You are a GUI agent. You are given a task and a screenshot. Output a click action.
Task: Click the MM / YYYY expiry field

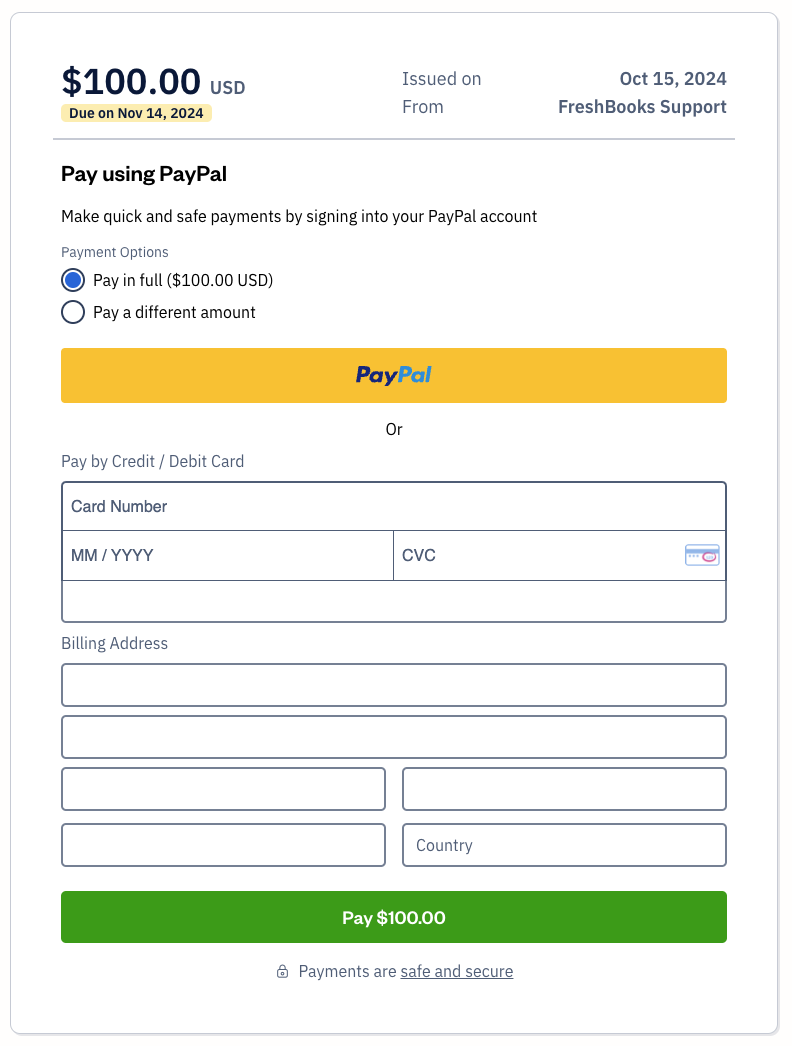coord(228,555)
